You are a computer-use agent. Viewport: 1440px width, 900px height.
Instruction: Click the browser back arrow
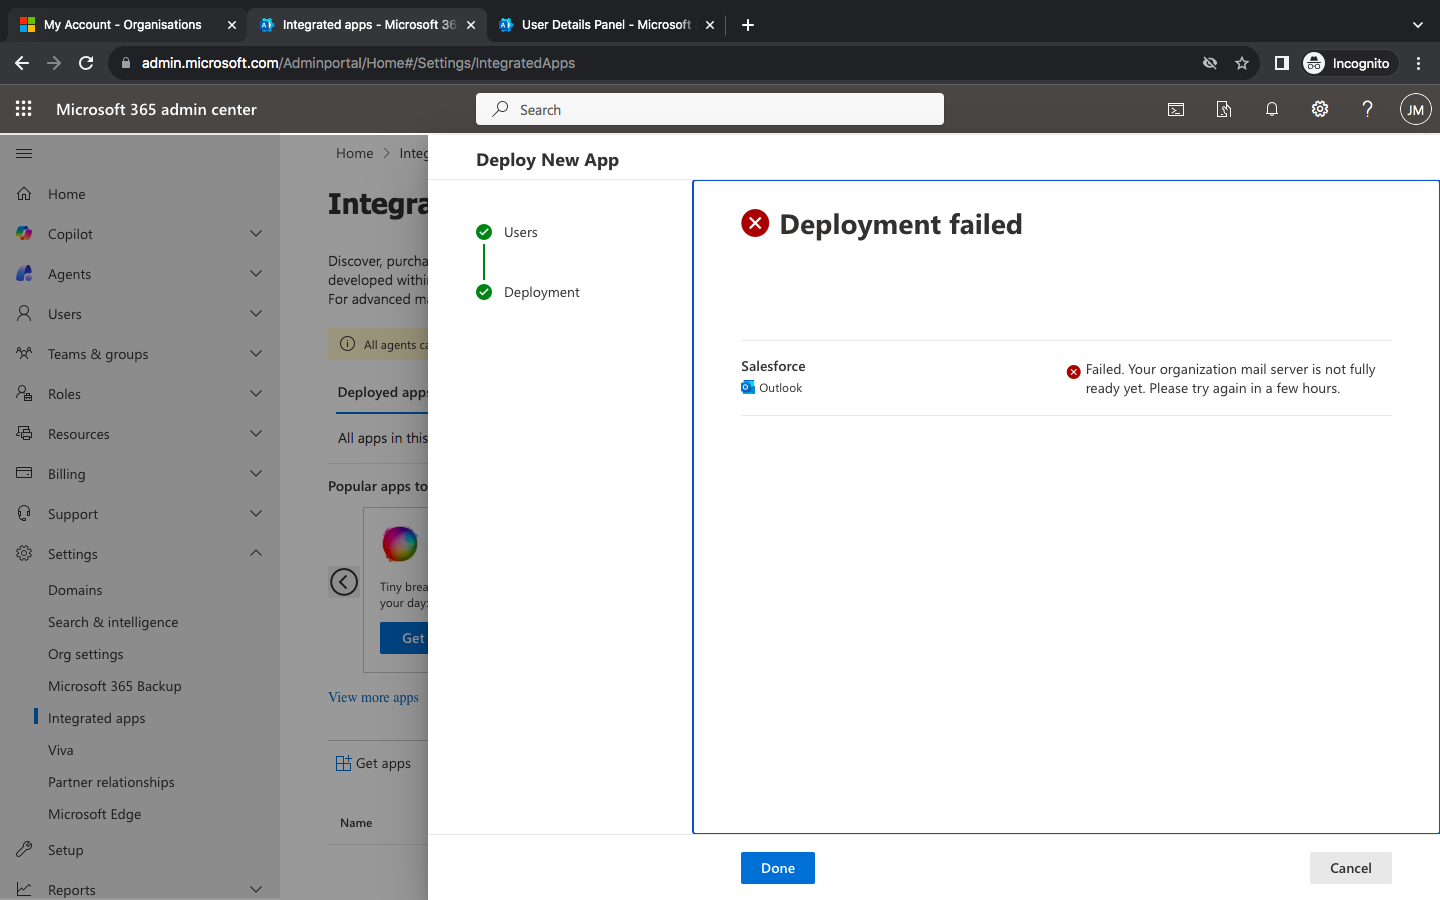[22, 63]
